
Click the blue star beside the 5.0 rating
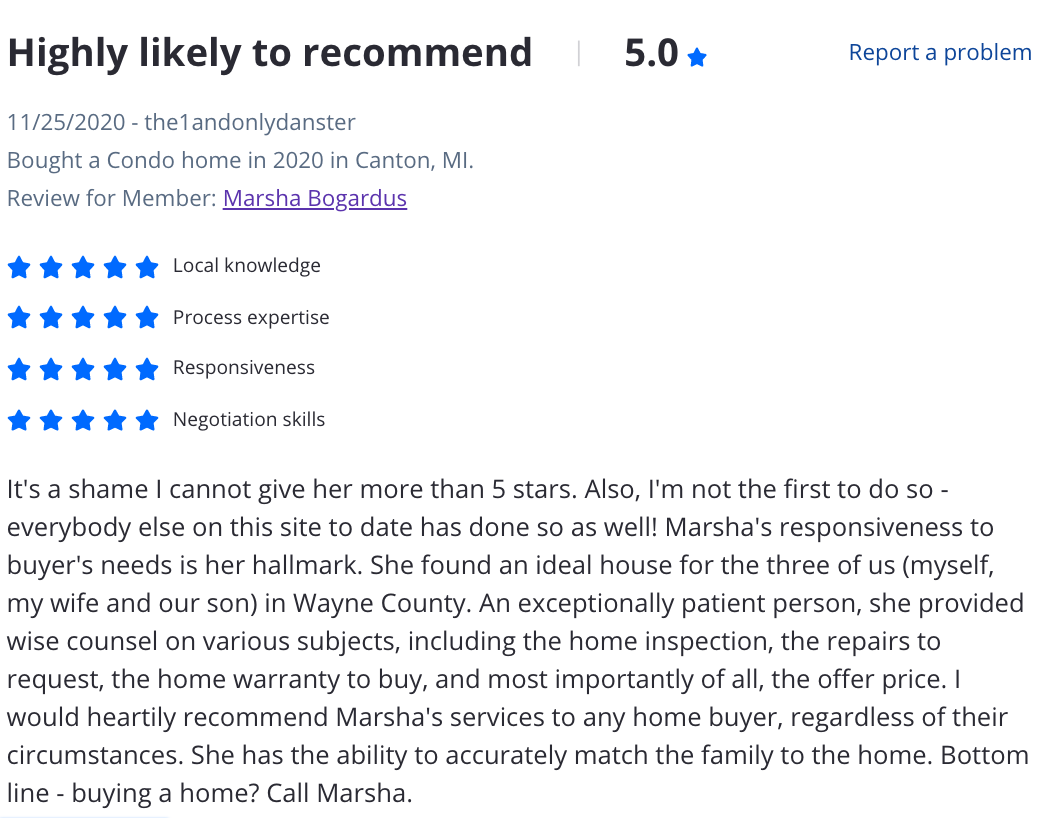tap(697, 58)
